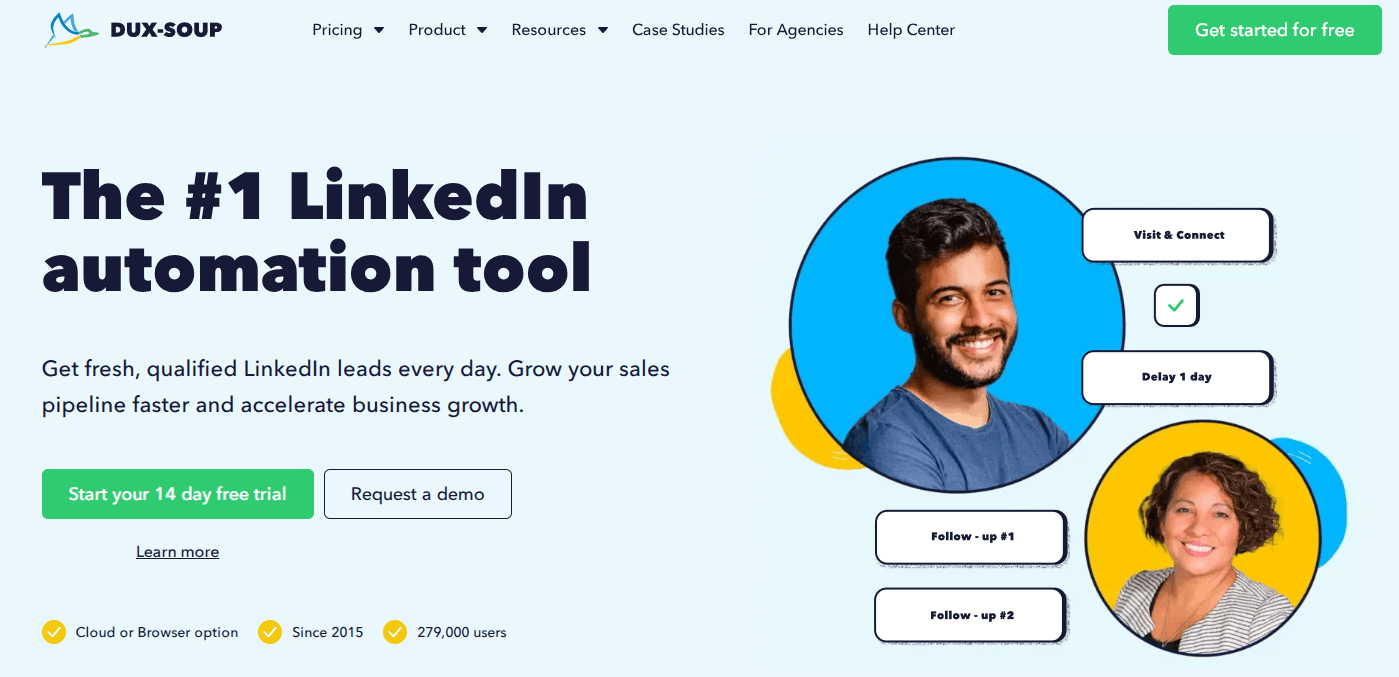Screen dimensions: 1399x677
Task: Select the Delay 1 day card
Action: coord(1177,377)
